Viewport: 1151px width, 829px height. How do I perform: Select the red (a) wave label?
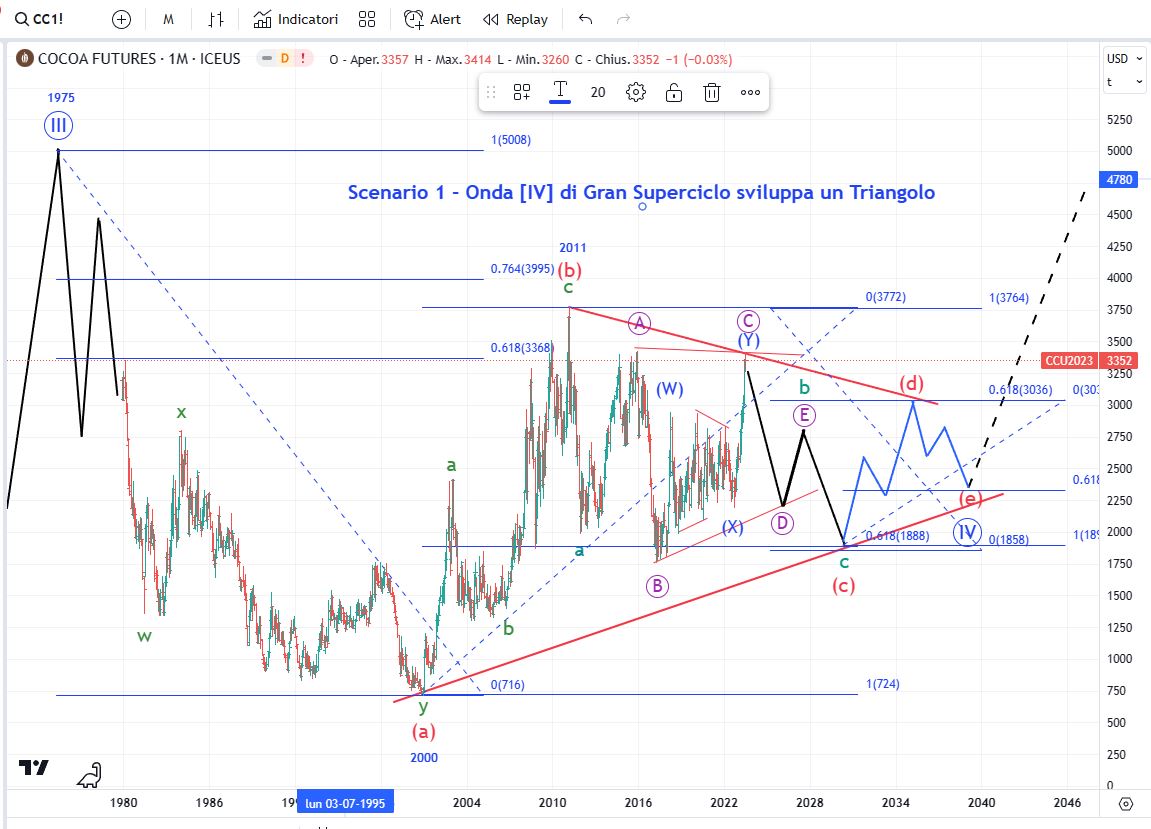(424, 731)
